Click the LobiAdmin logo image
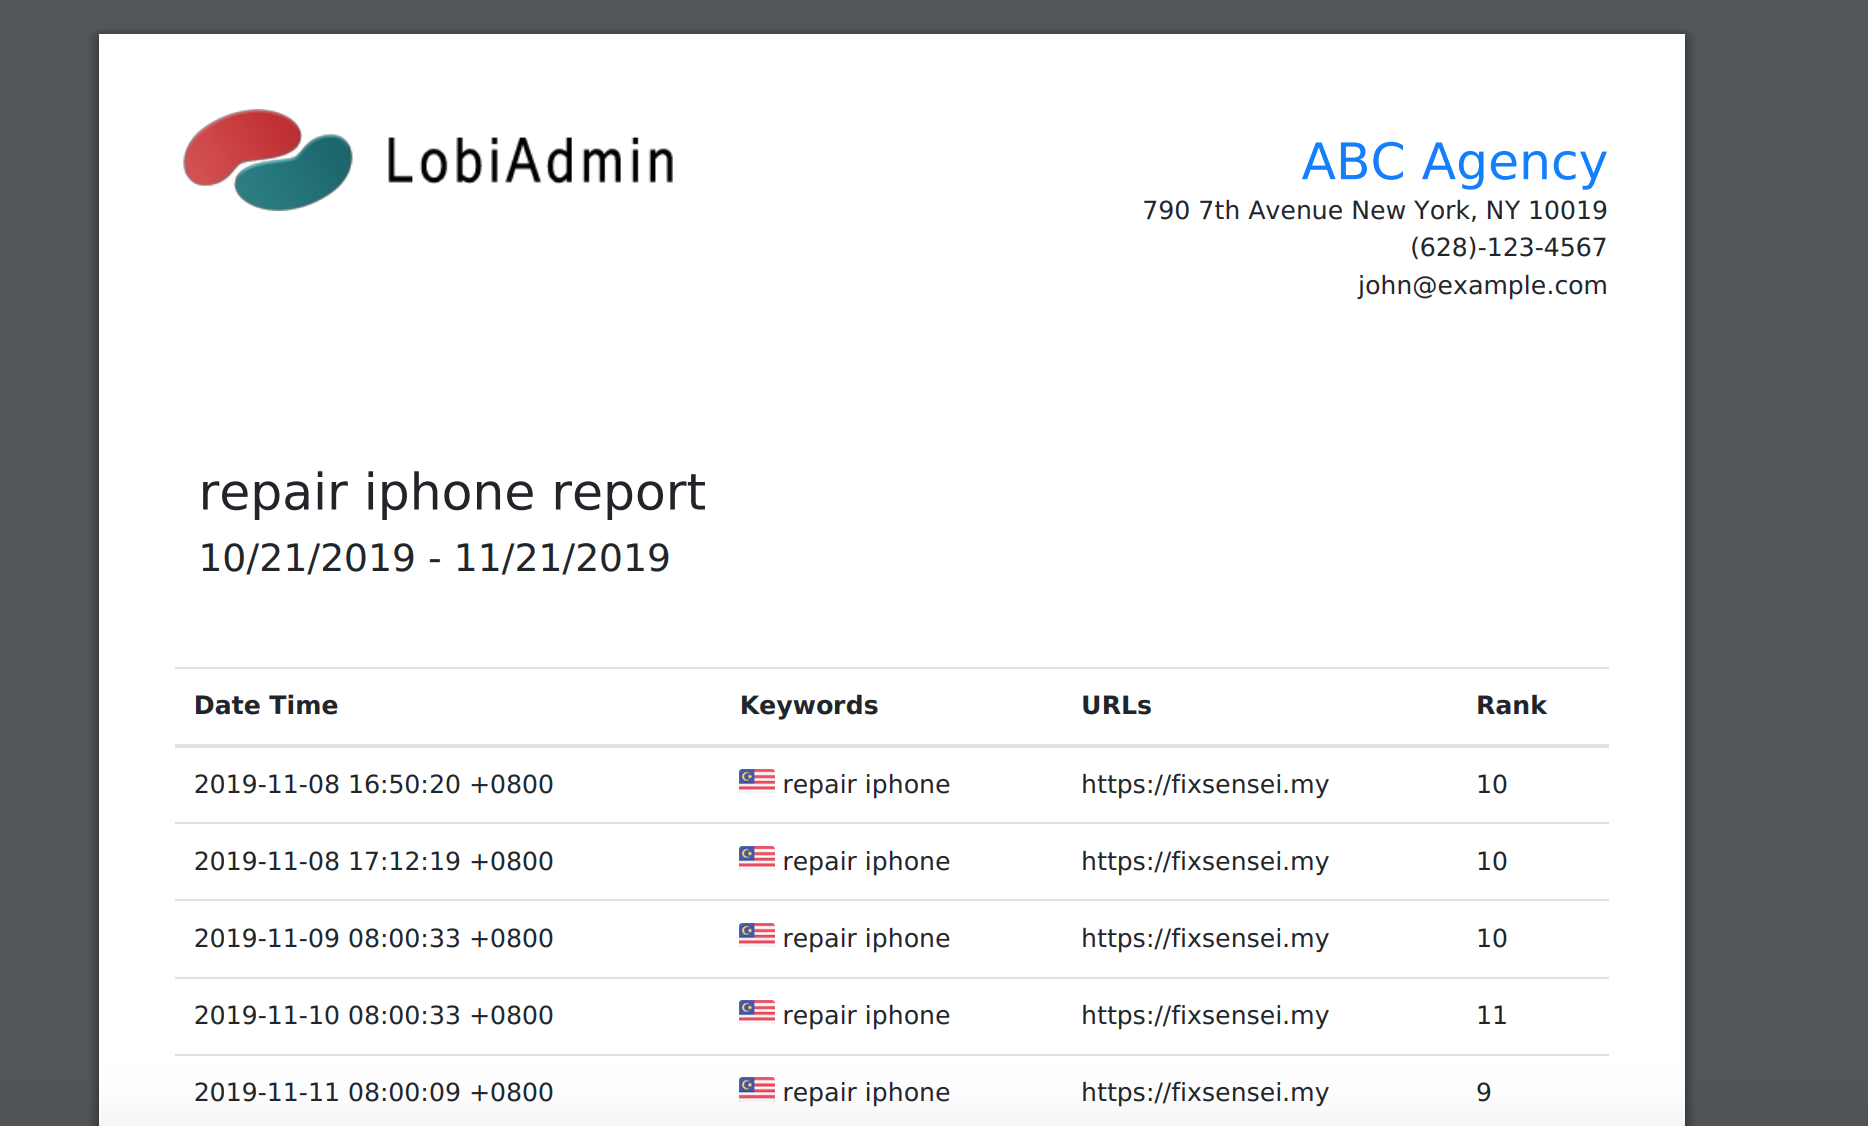This screenshot has height=1126, width=1868. [429, 160]
